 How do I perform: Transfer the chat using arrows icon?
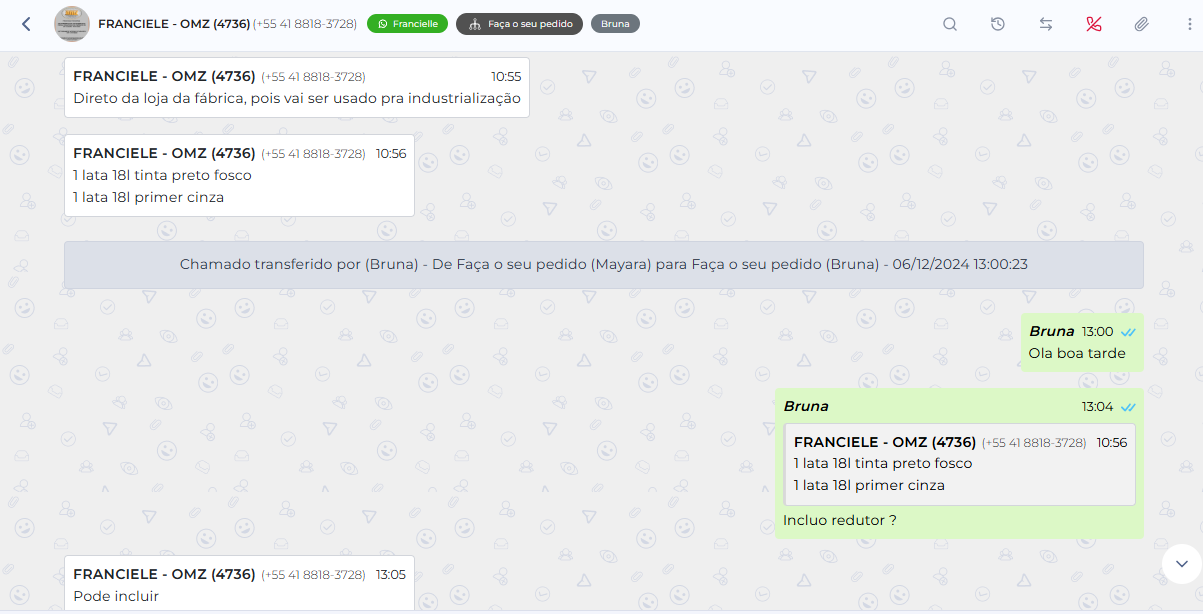(1046, 24)
